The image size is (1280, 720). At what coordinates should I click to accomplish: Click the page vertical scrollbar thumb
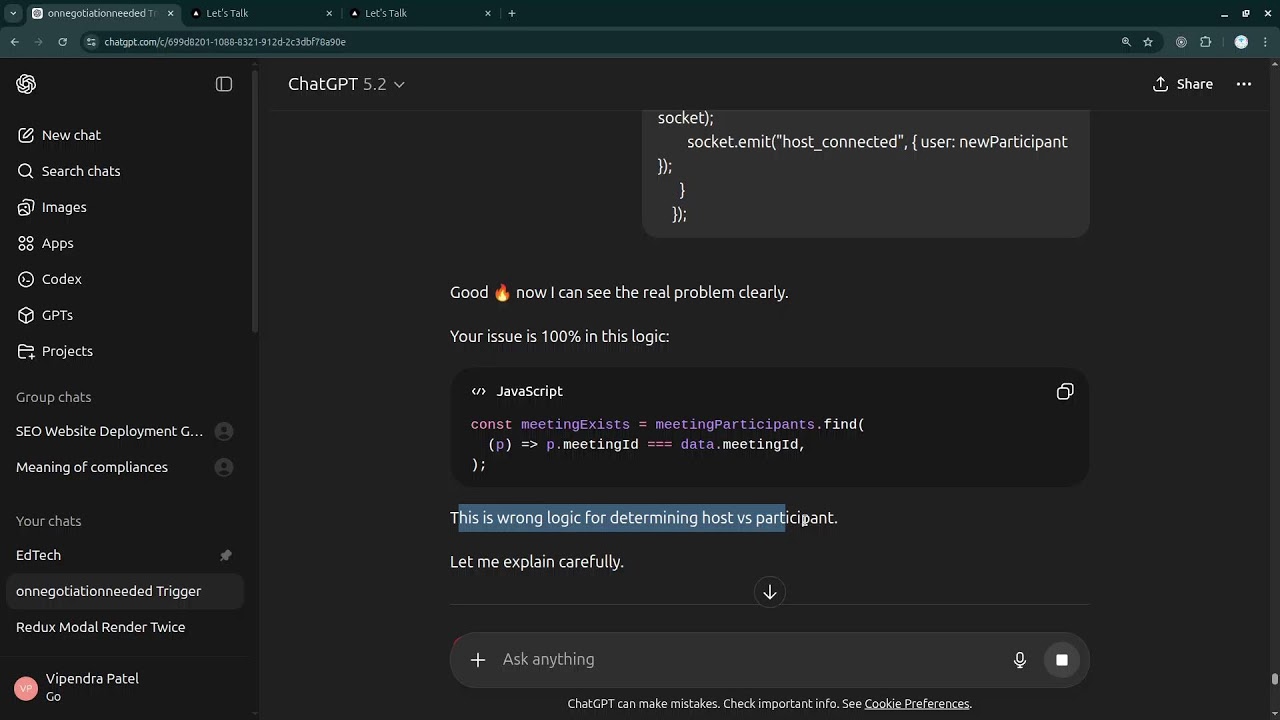tap(1274, 680)
